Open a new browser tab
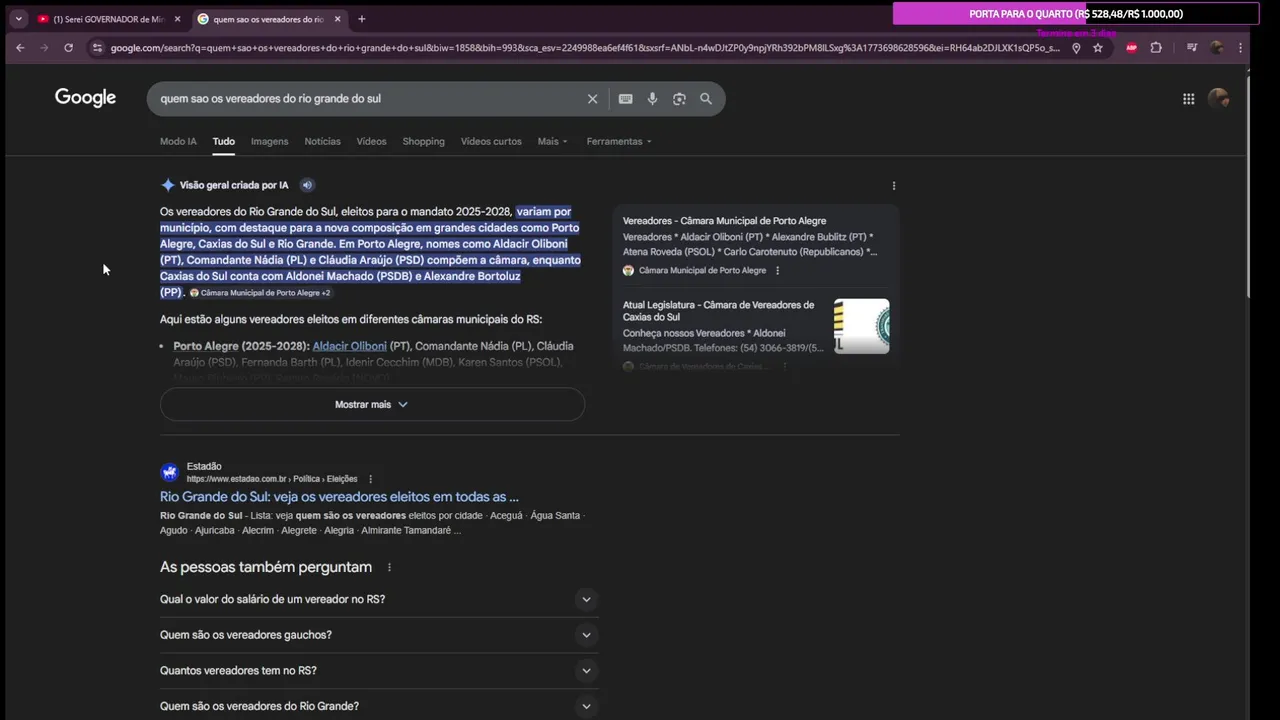 tap(362, 19)
